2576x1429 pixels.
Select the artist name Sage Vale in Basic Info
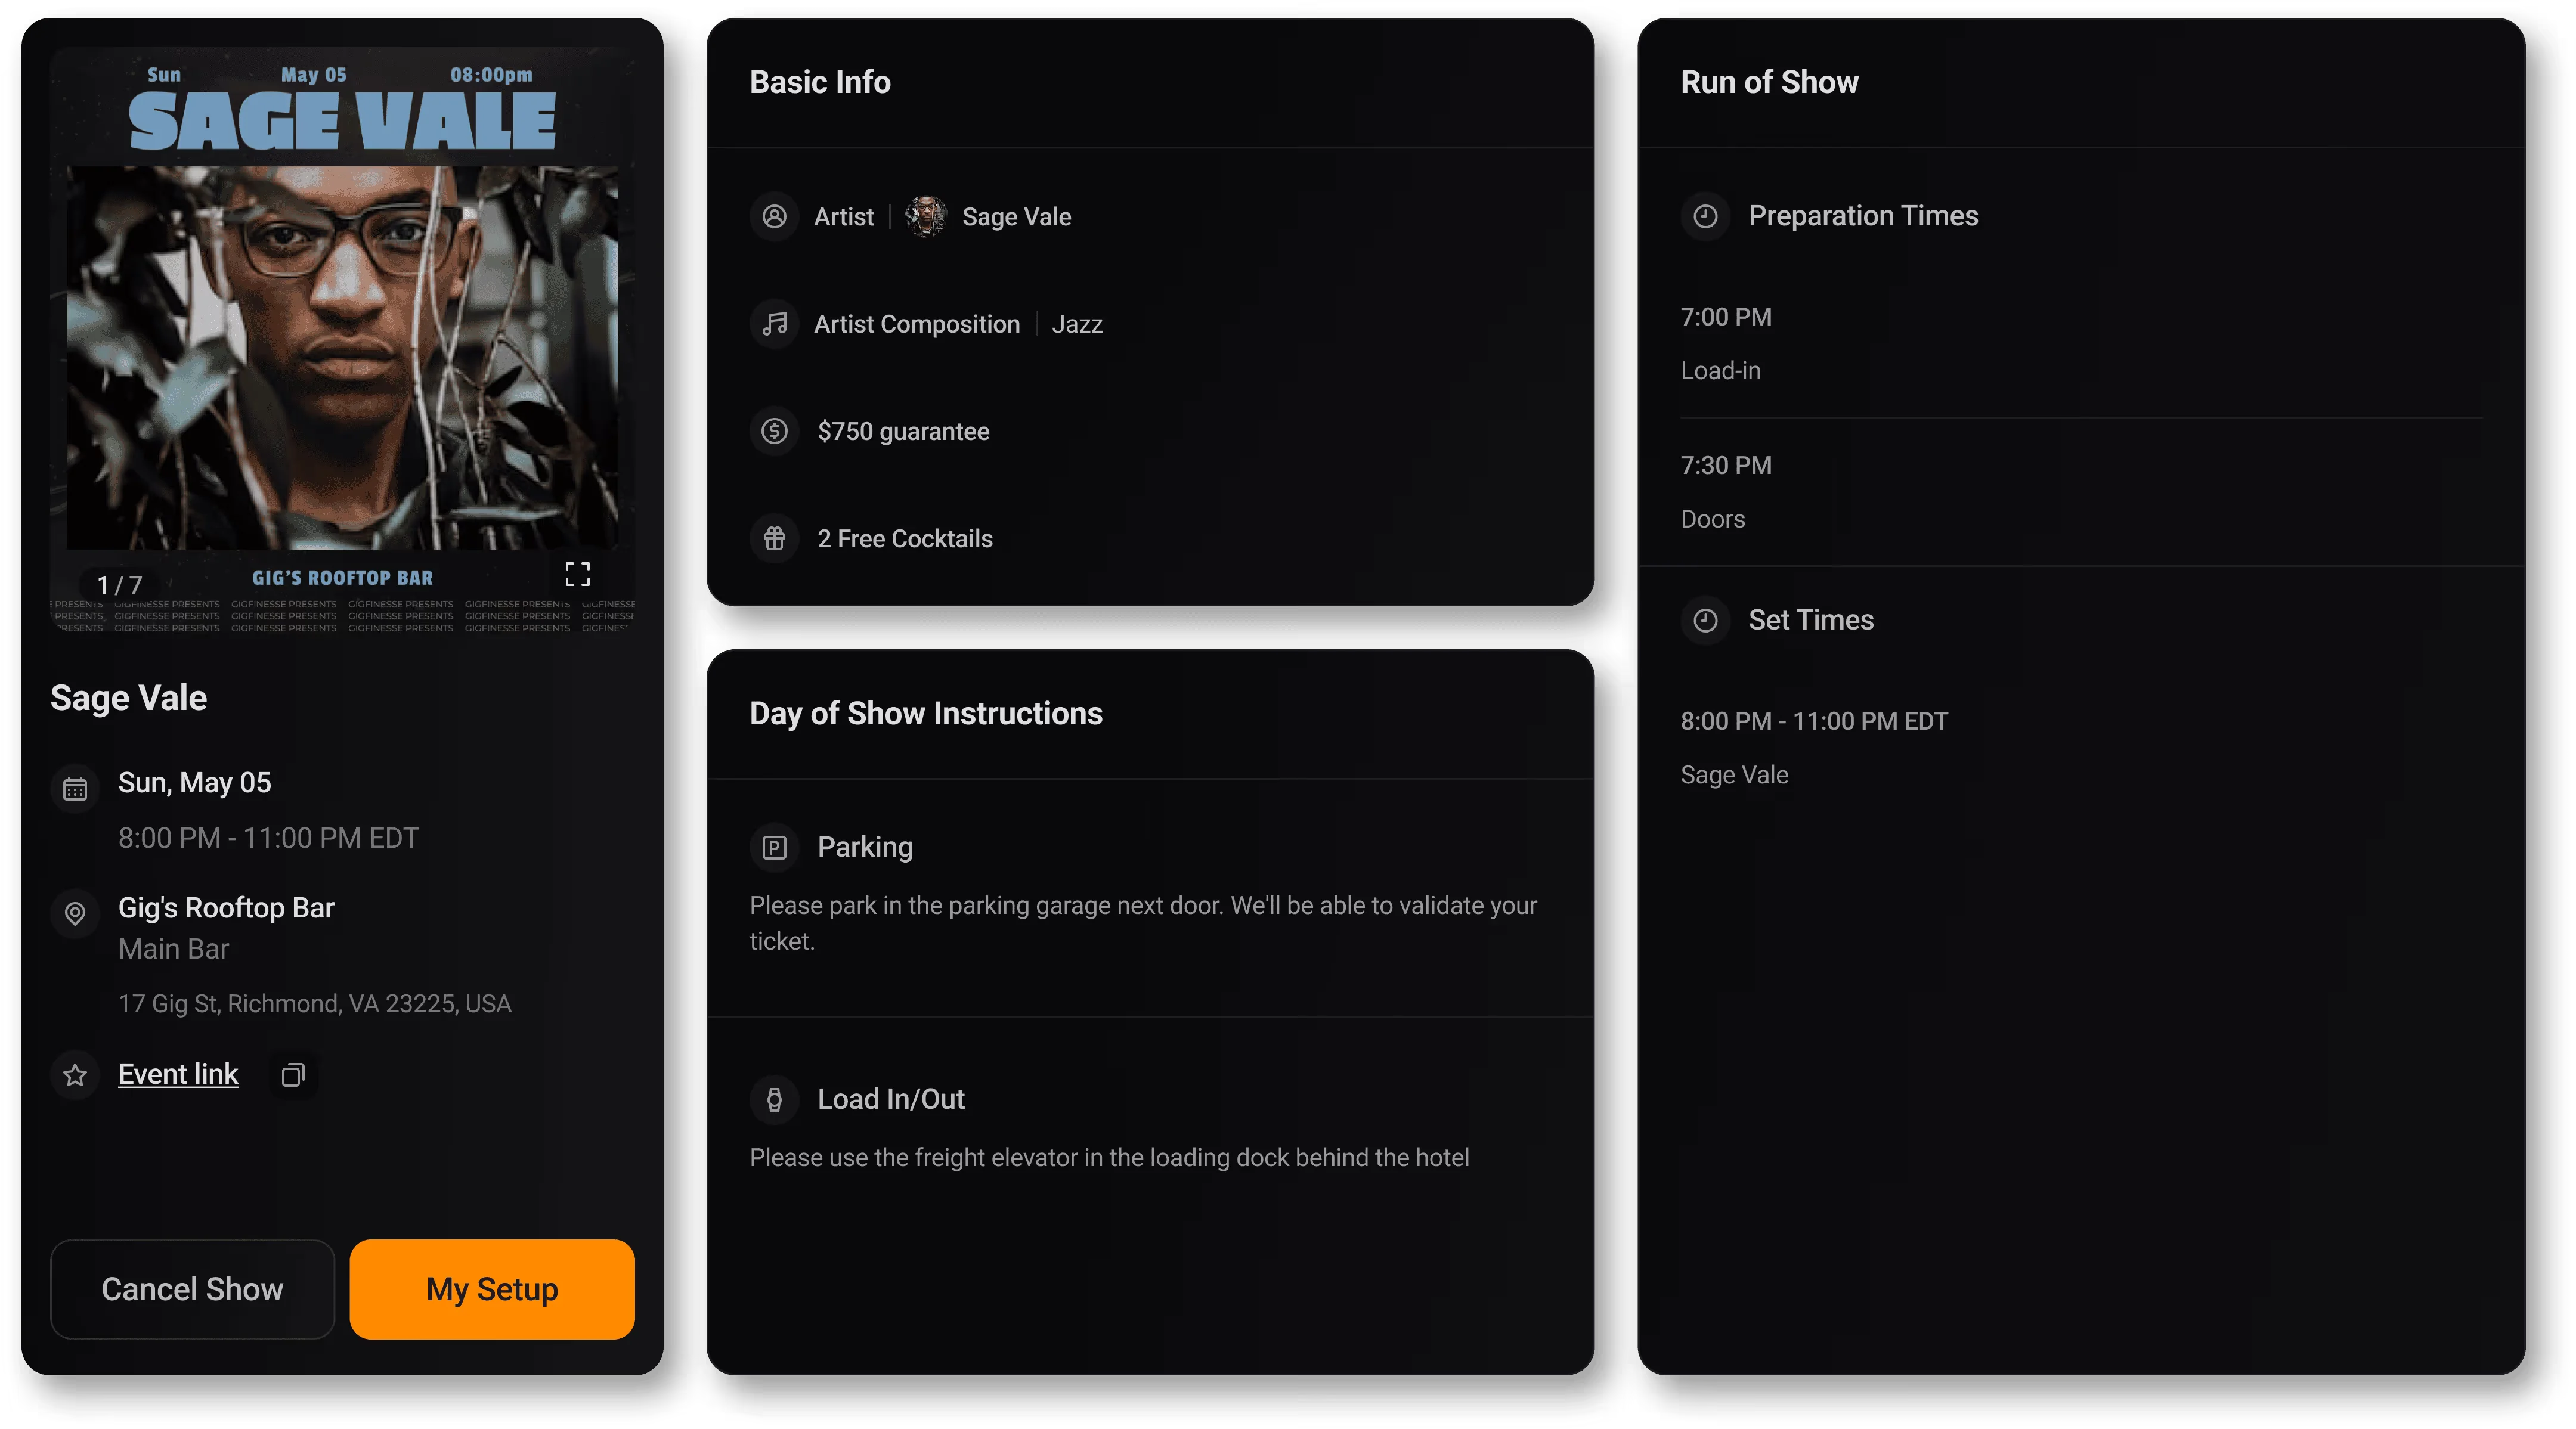click(x=1016, y=217)
